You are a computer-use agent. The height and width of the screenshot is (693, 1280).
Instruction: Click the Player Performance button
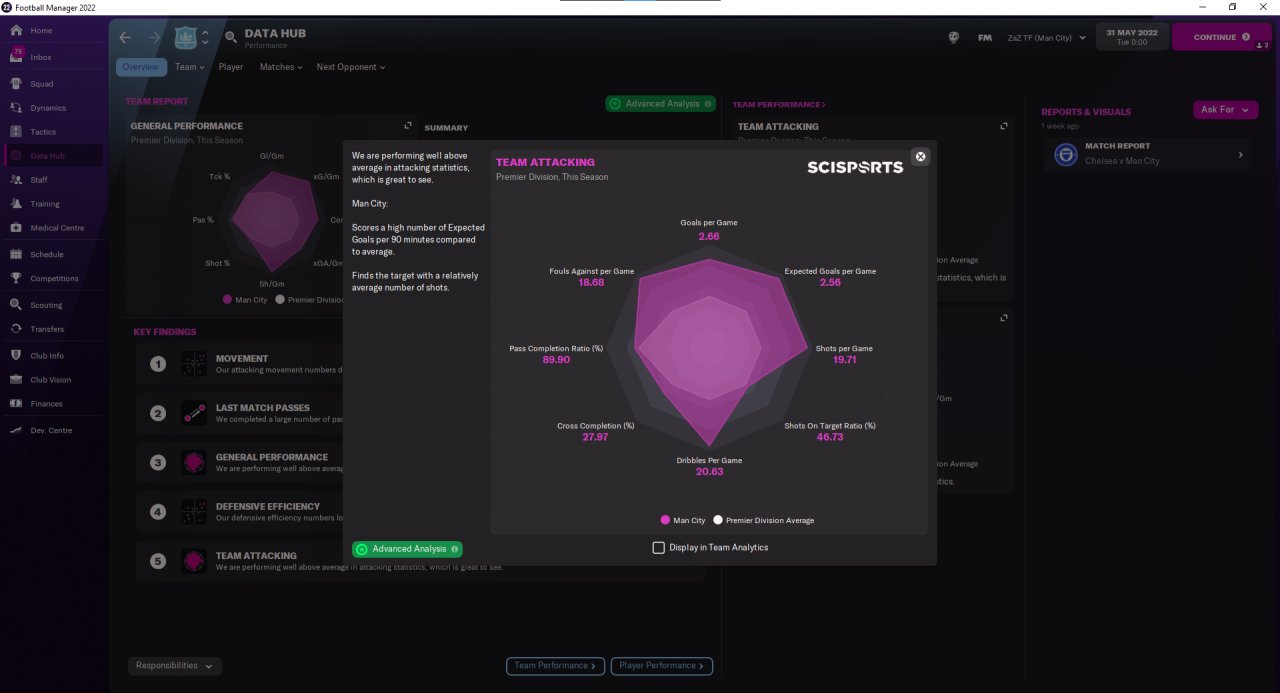[x=662, y=665]
